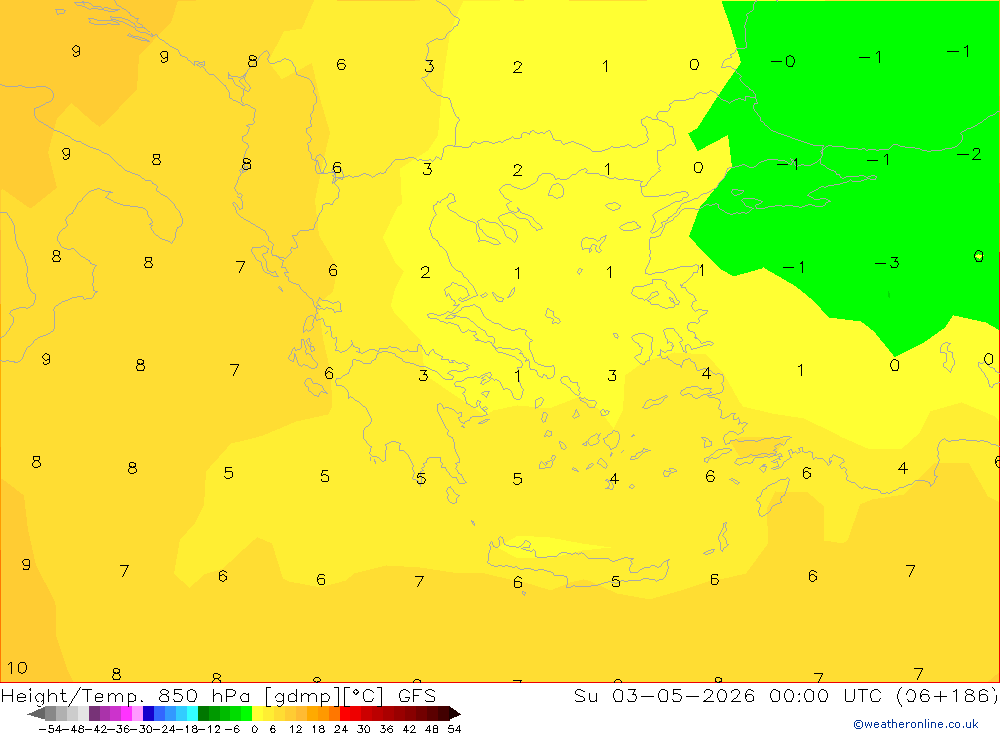Click the '-54' label on the color scale
The height and width of the screenshot is (733, 1000).
[x=50, y=729]
